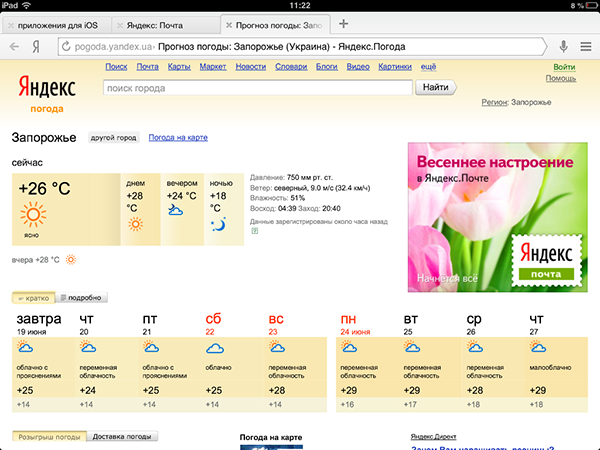Select the пн 24 июня forecast column
This screenshot has height=450, width=600.
tap(367, 362)
